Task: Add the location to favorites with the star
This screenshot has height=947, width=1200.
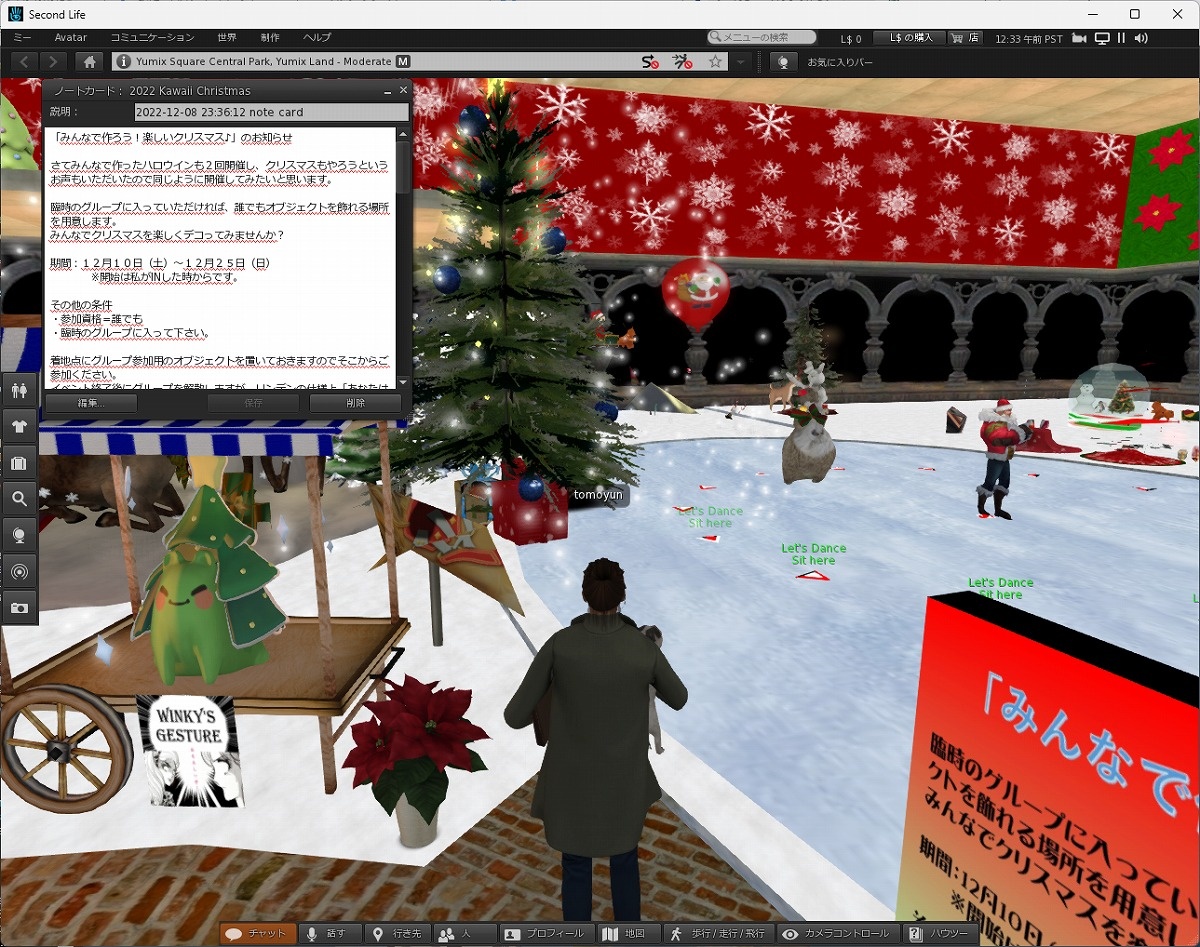Action: point(715,62)
